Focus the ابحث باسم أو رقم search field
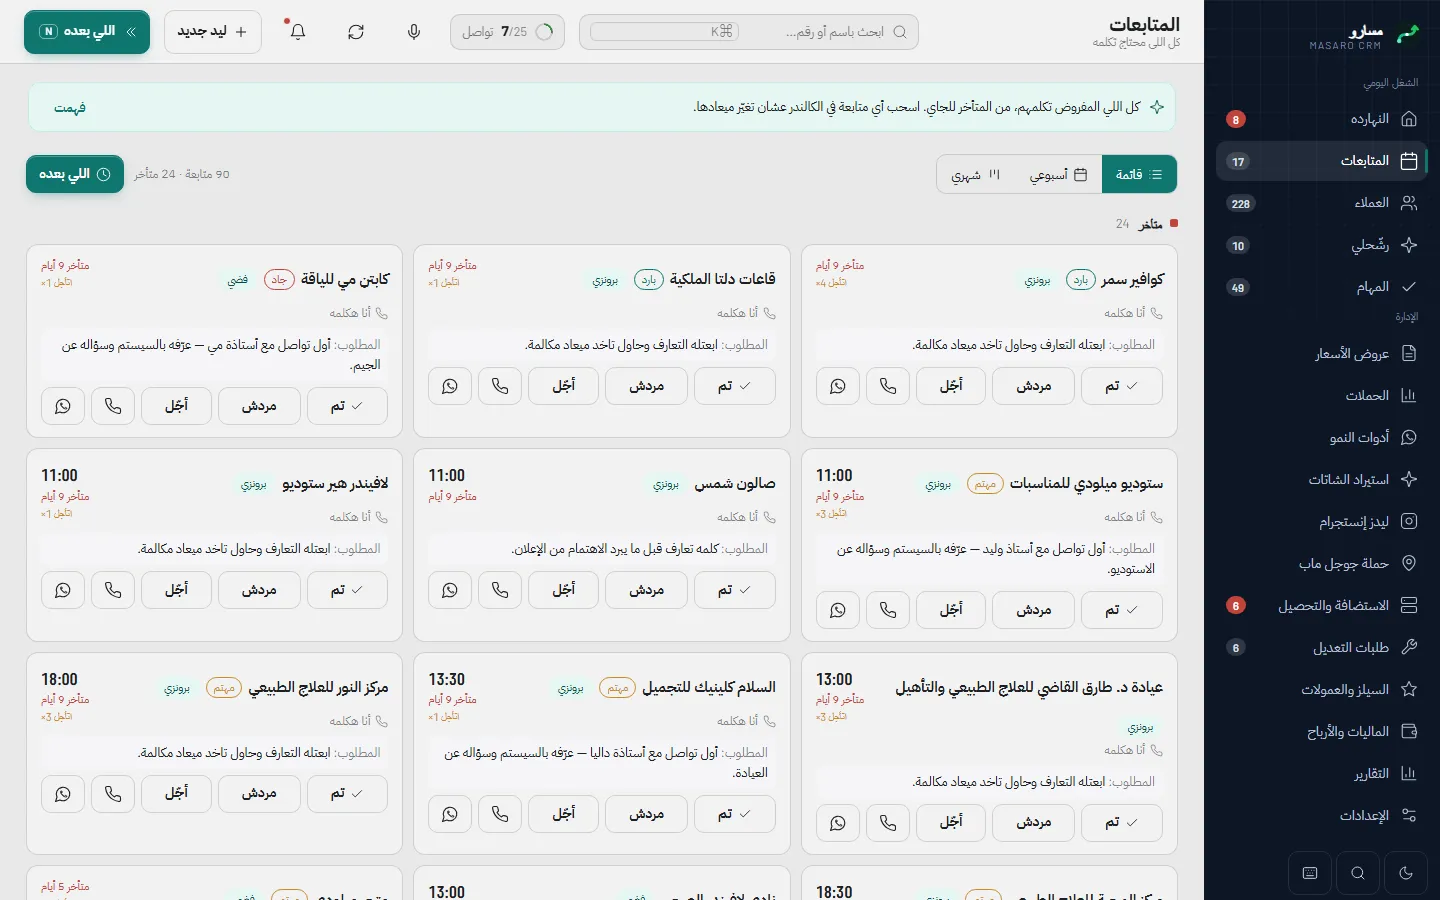1440x900 pixels. [749, 32]
